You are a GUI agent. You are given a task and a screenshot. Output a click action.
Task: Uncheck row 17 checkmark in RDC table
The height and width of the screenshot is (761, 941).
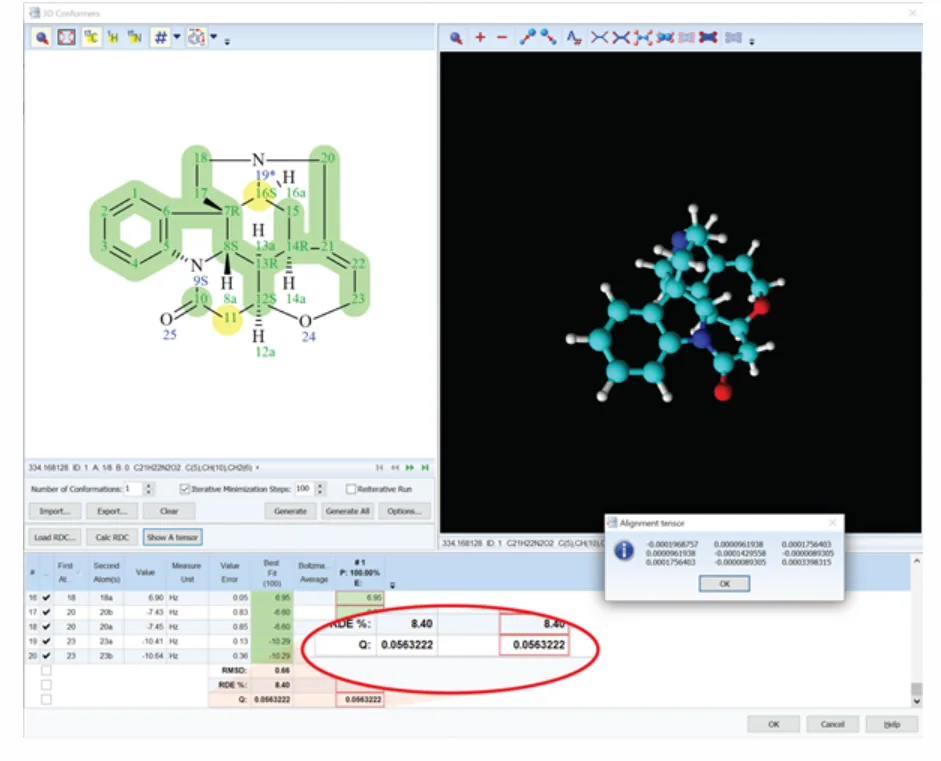[x=46, y=612]
